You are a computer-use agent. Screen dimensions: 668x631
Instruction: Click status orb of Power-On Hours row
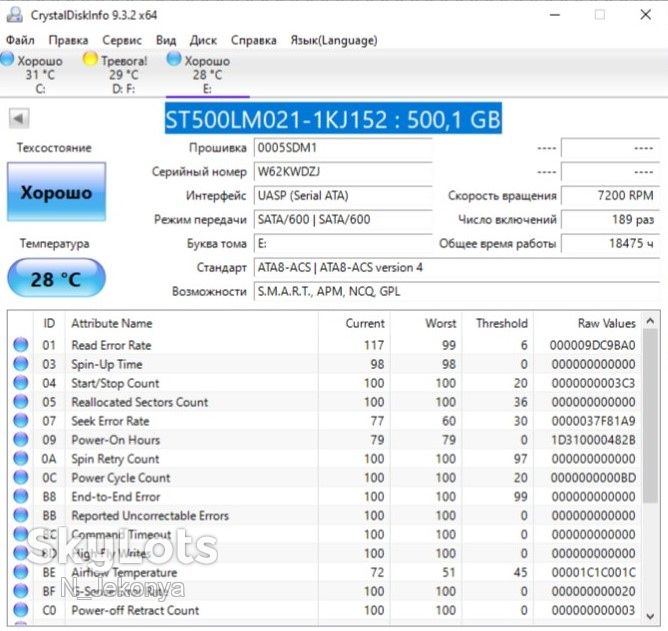[20, 439]
